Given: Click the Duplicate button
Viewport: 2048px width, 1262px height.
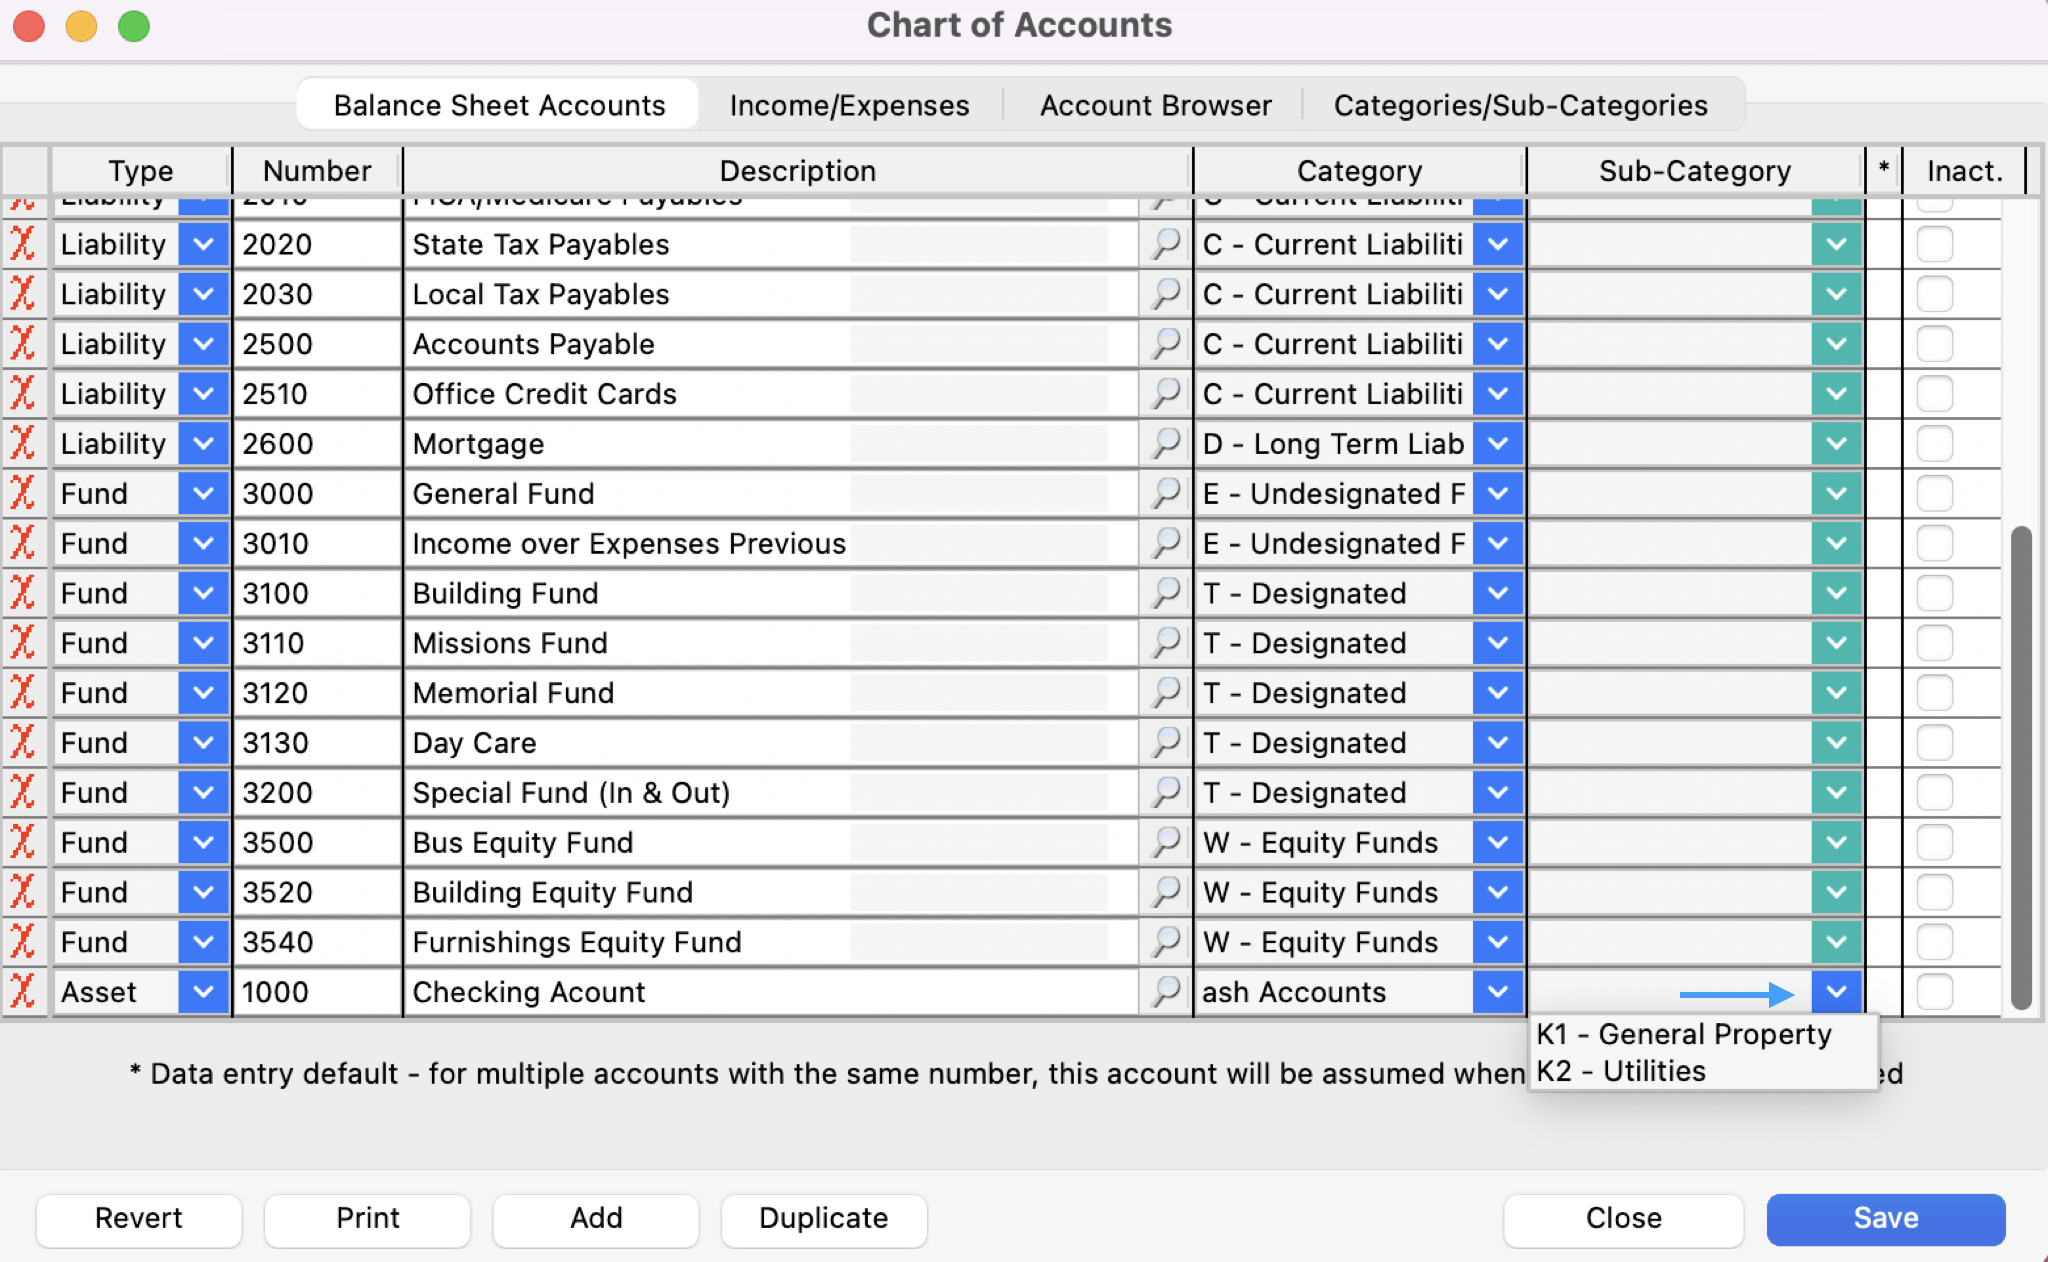Looking at the screenshot, I should coord(823,1217).
